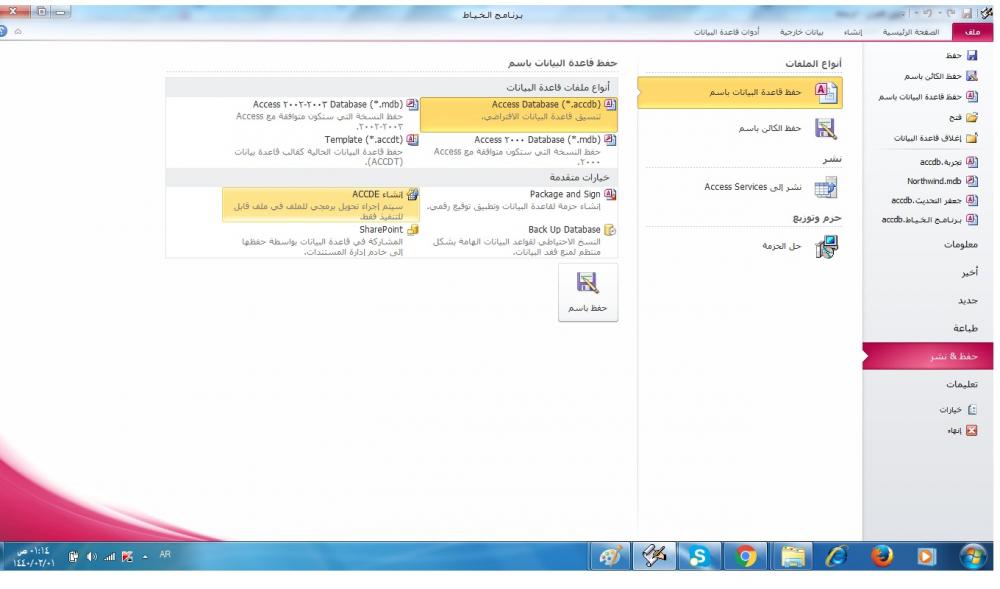The width and height of the screenshot is (1000, 589).
Task: Choose the Template (*.accdt) format
Action: [321, 150]
